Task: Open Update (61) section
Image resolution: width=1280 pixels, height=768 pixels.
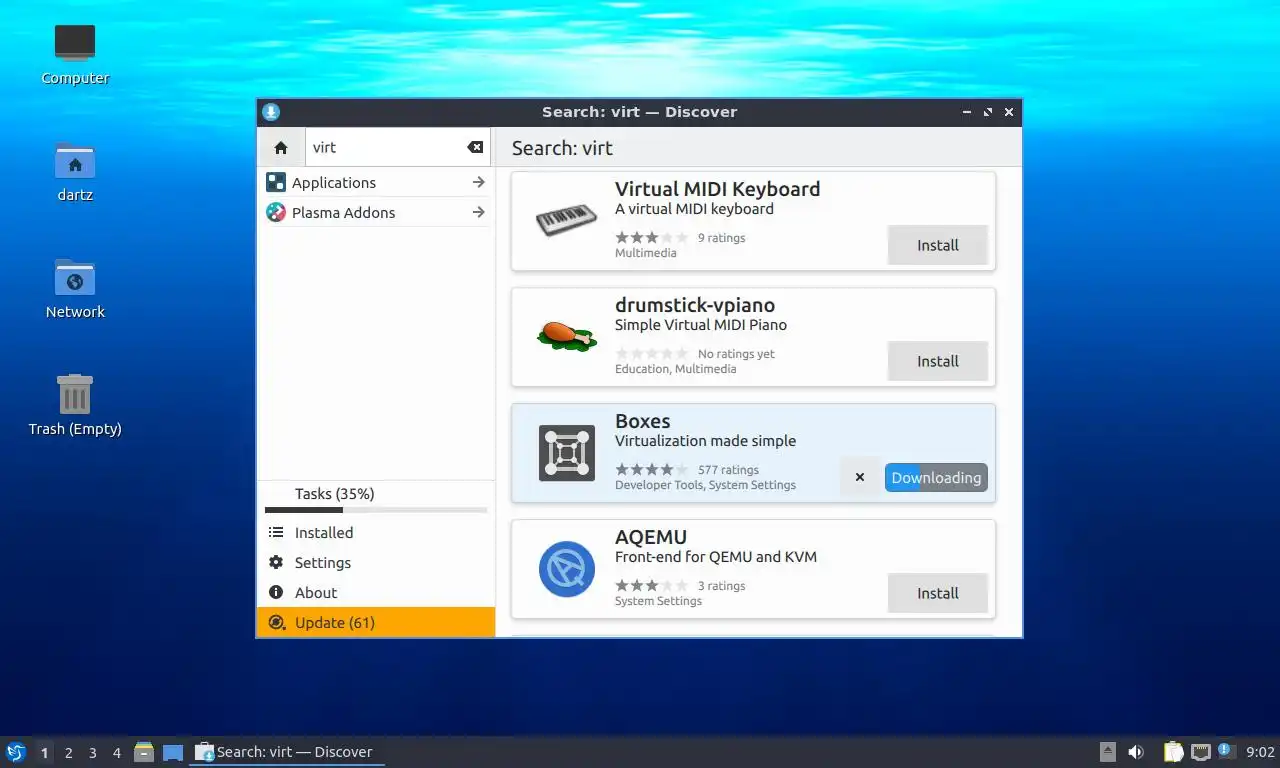Action: pyautogui.click(x=376, y=622)
